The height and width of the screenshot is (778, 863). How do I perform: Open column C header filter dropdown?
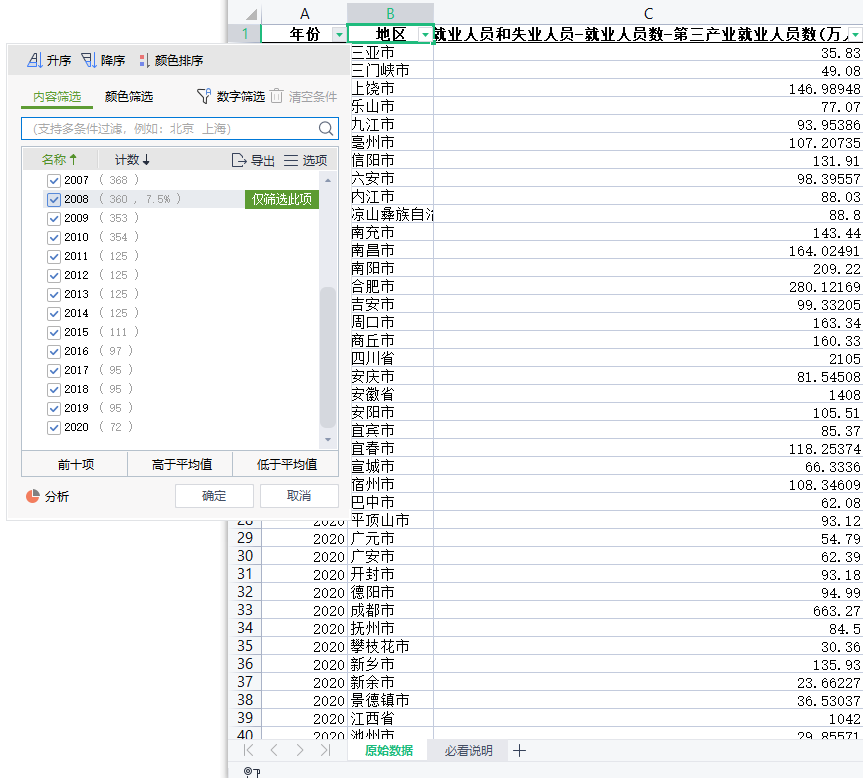(855, 35)
